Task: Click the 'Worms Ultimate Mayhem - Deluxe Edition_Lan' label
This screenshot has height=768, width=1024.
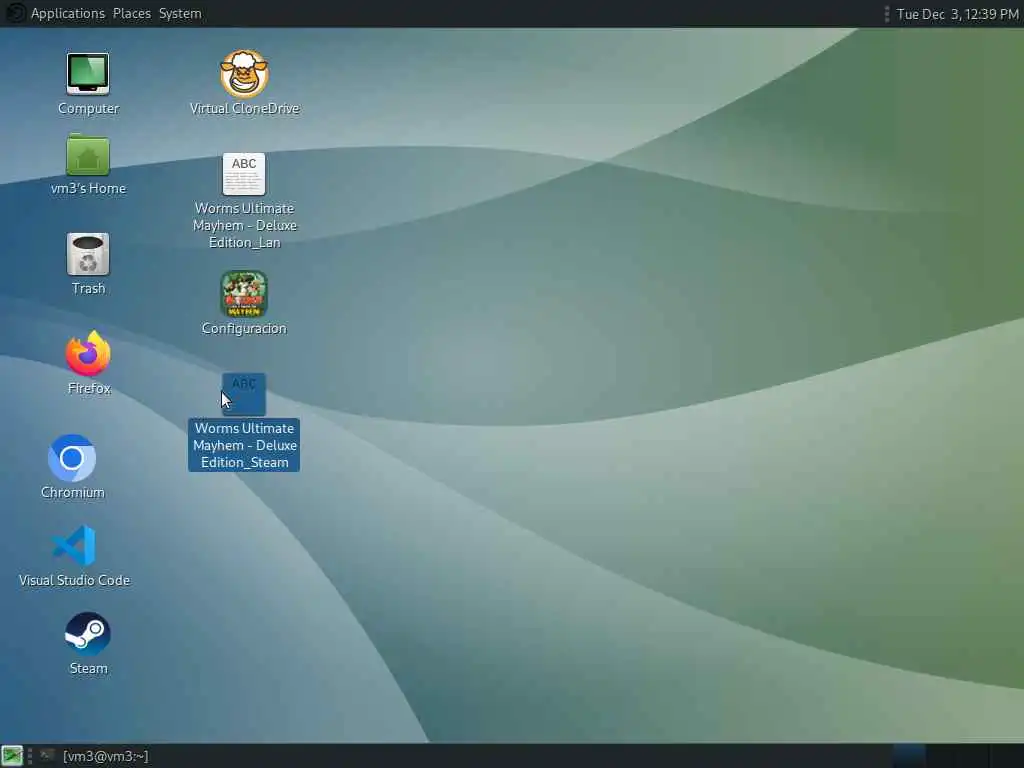Action: (244, 225)
